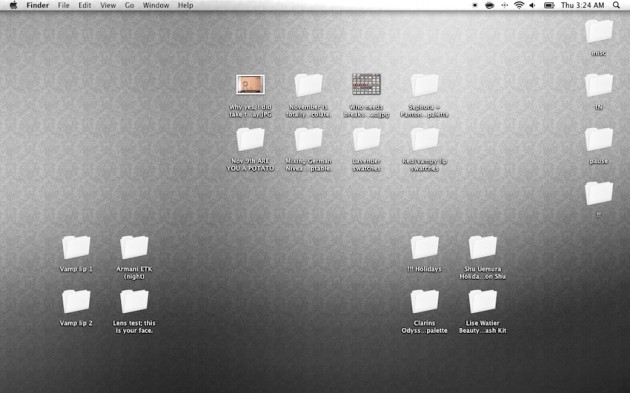Click the crosshair status icon beside Wi-Fi
Screen dimensions: 630x393
505,5
